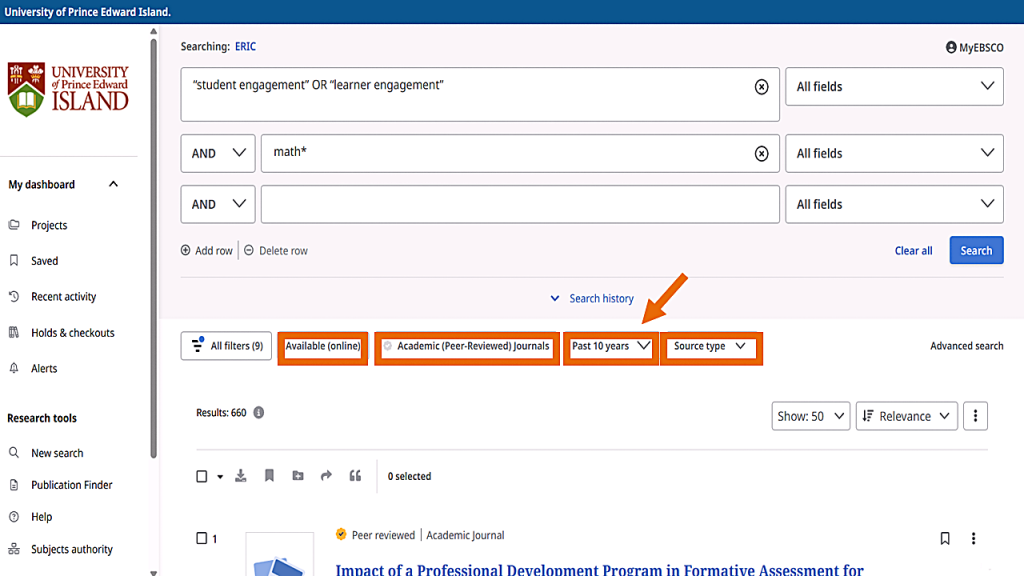Click the Clear all link
This screenshot has width=1024, height=576.
pos(913,251)
